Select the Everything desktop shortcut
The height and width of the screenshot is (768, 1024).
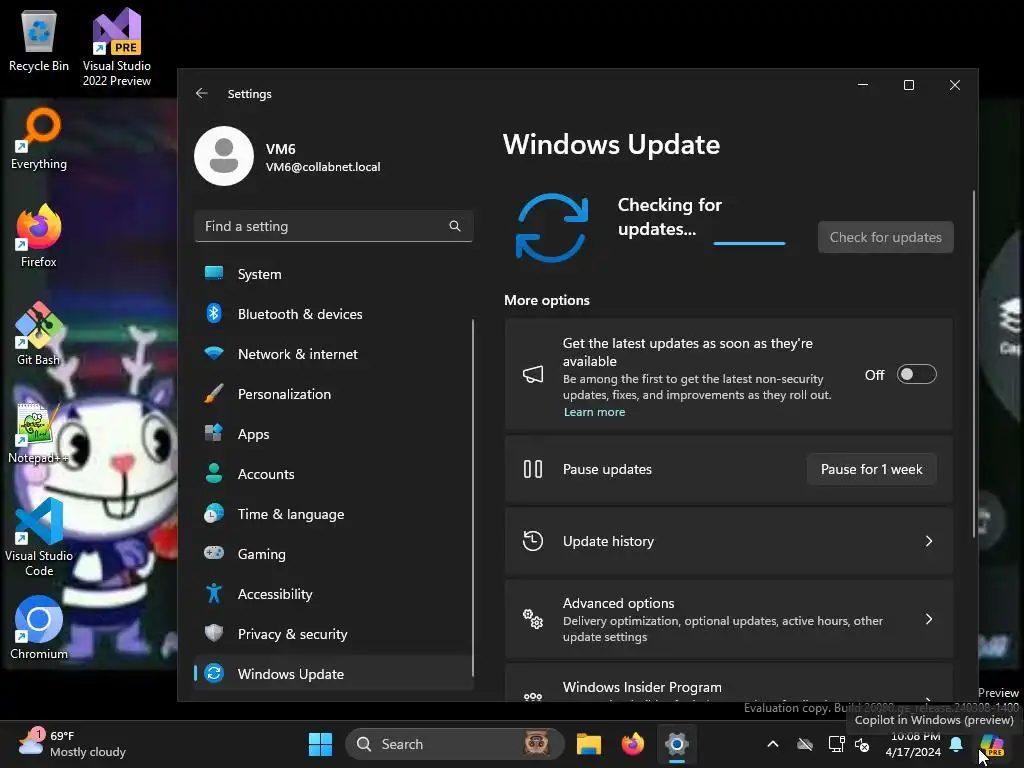[39, 138]
